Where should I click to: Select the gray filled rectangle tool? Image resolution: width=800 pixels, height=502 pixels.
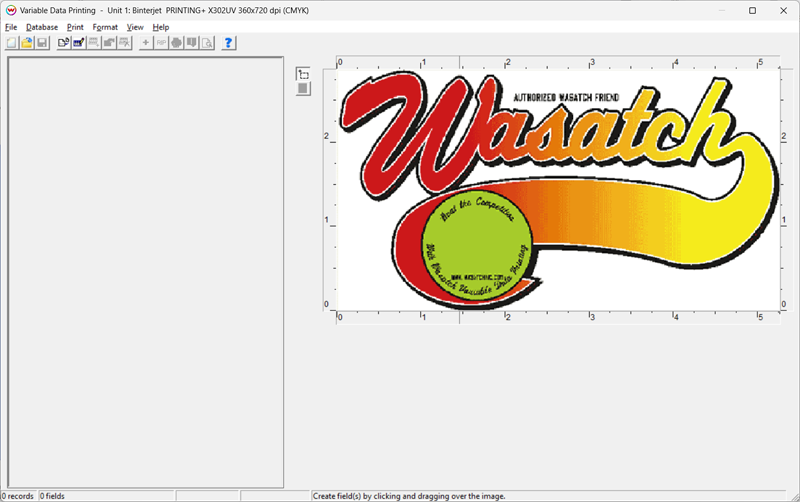pos(303,88)
